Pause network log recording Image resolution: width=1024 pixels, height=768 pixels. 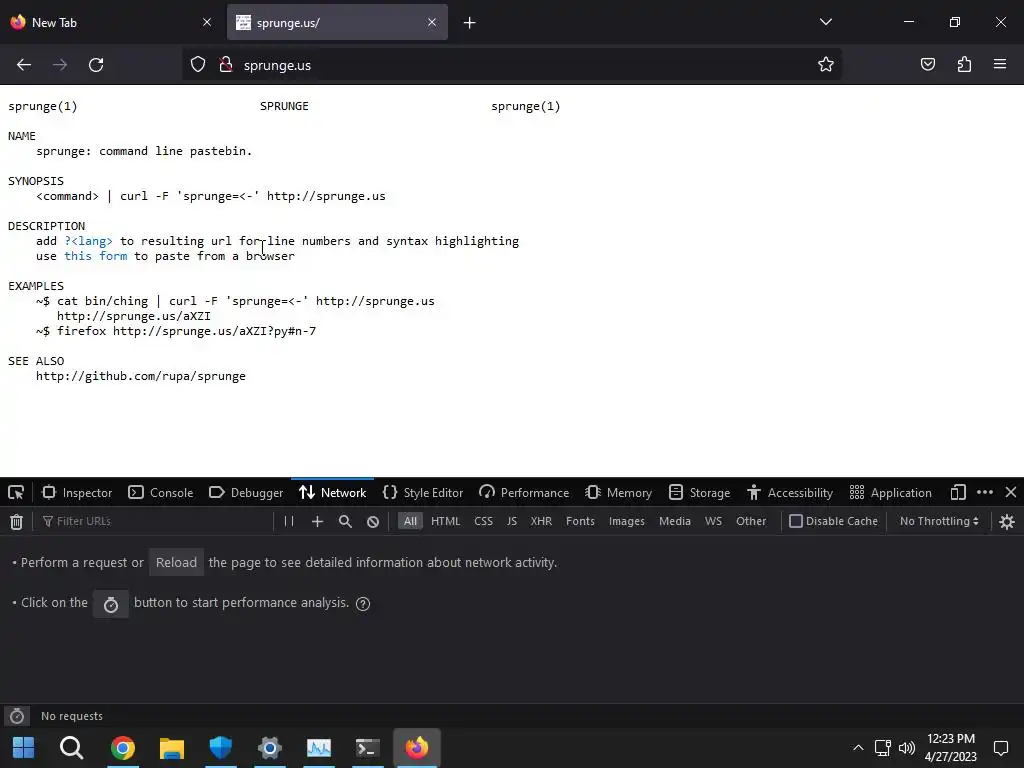289,521
